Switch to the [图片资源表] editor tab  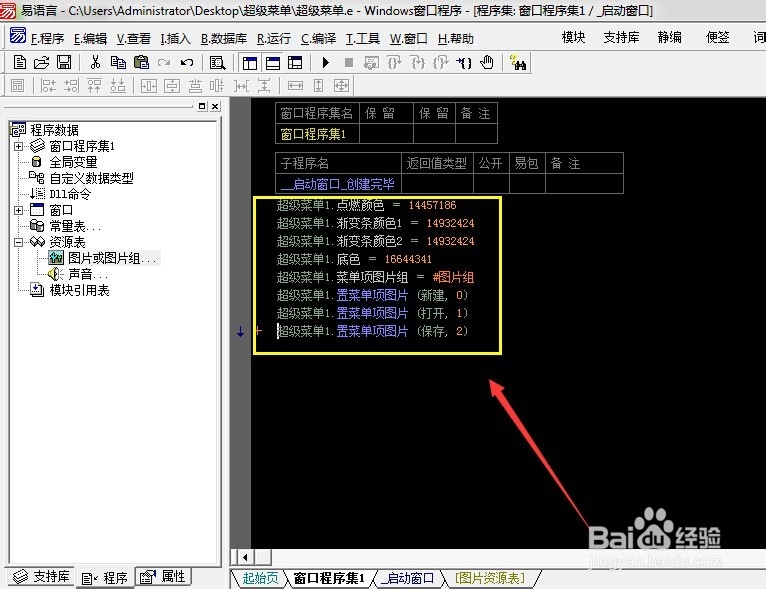[490, 578]
